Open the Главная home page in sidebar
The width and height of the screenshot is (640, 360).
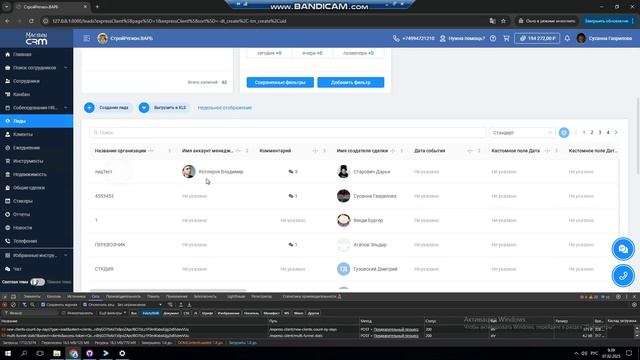tap(22, 54)
